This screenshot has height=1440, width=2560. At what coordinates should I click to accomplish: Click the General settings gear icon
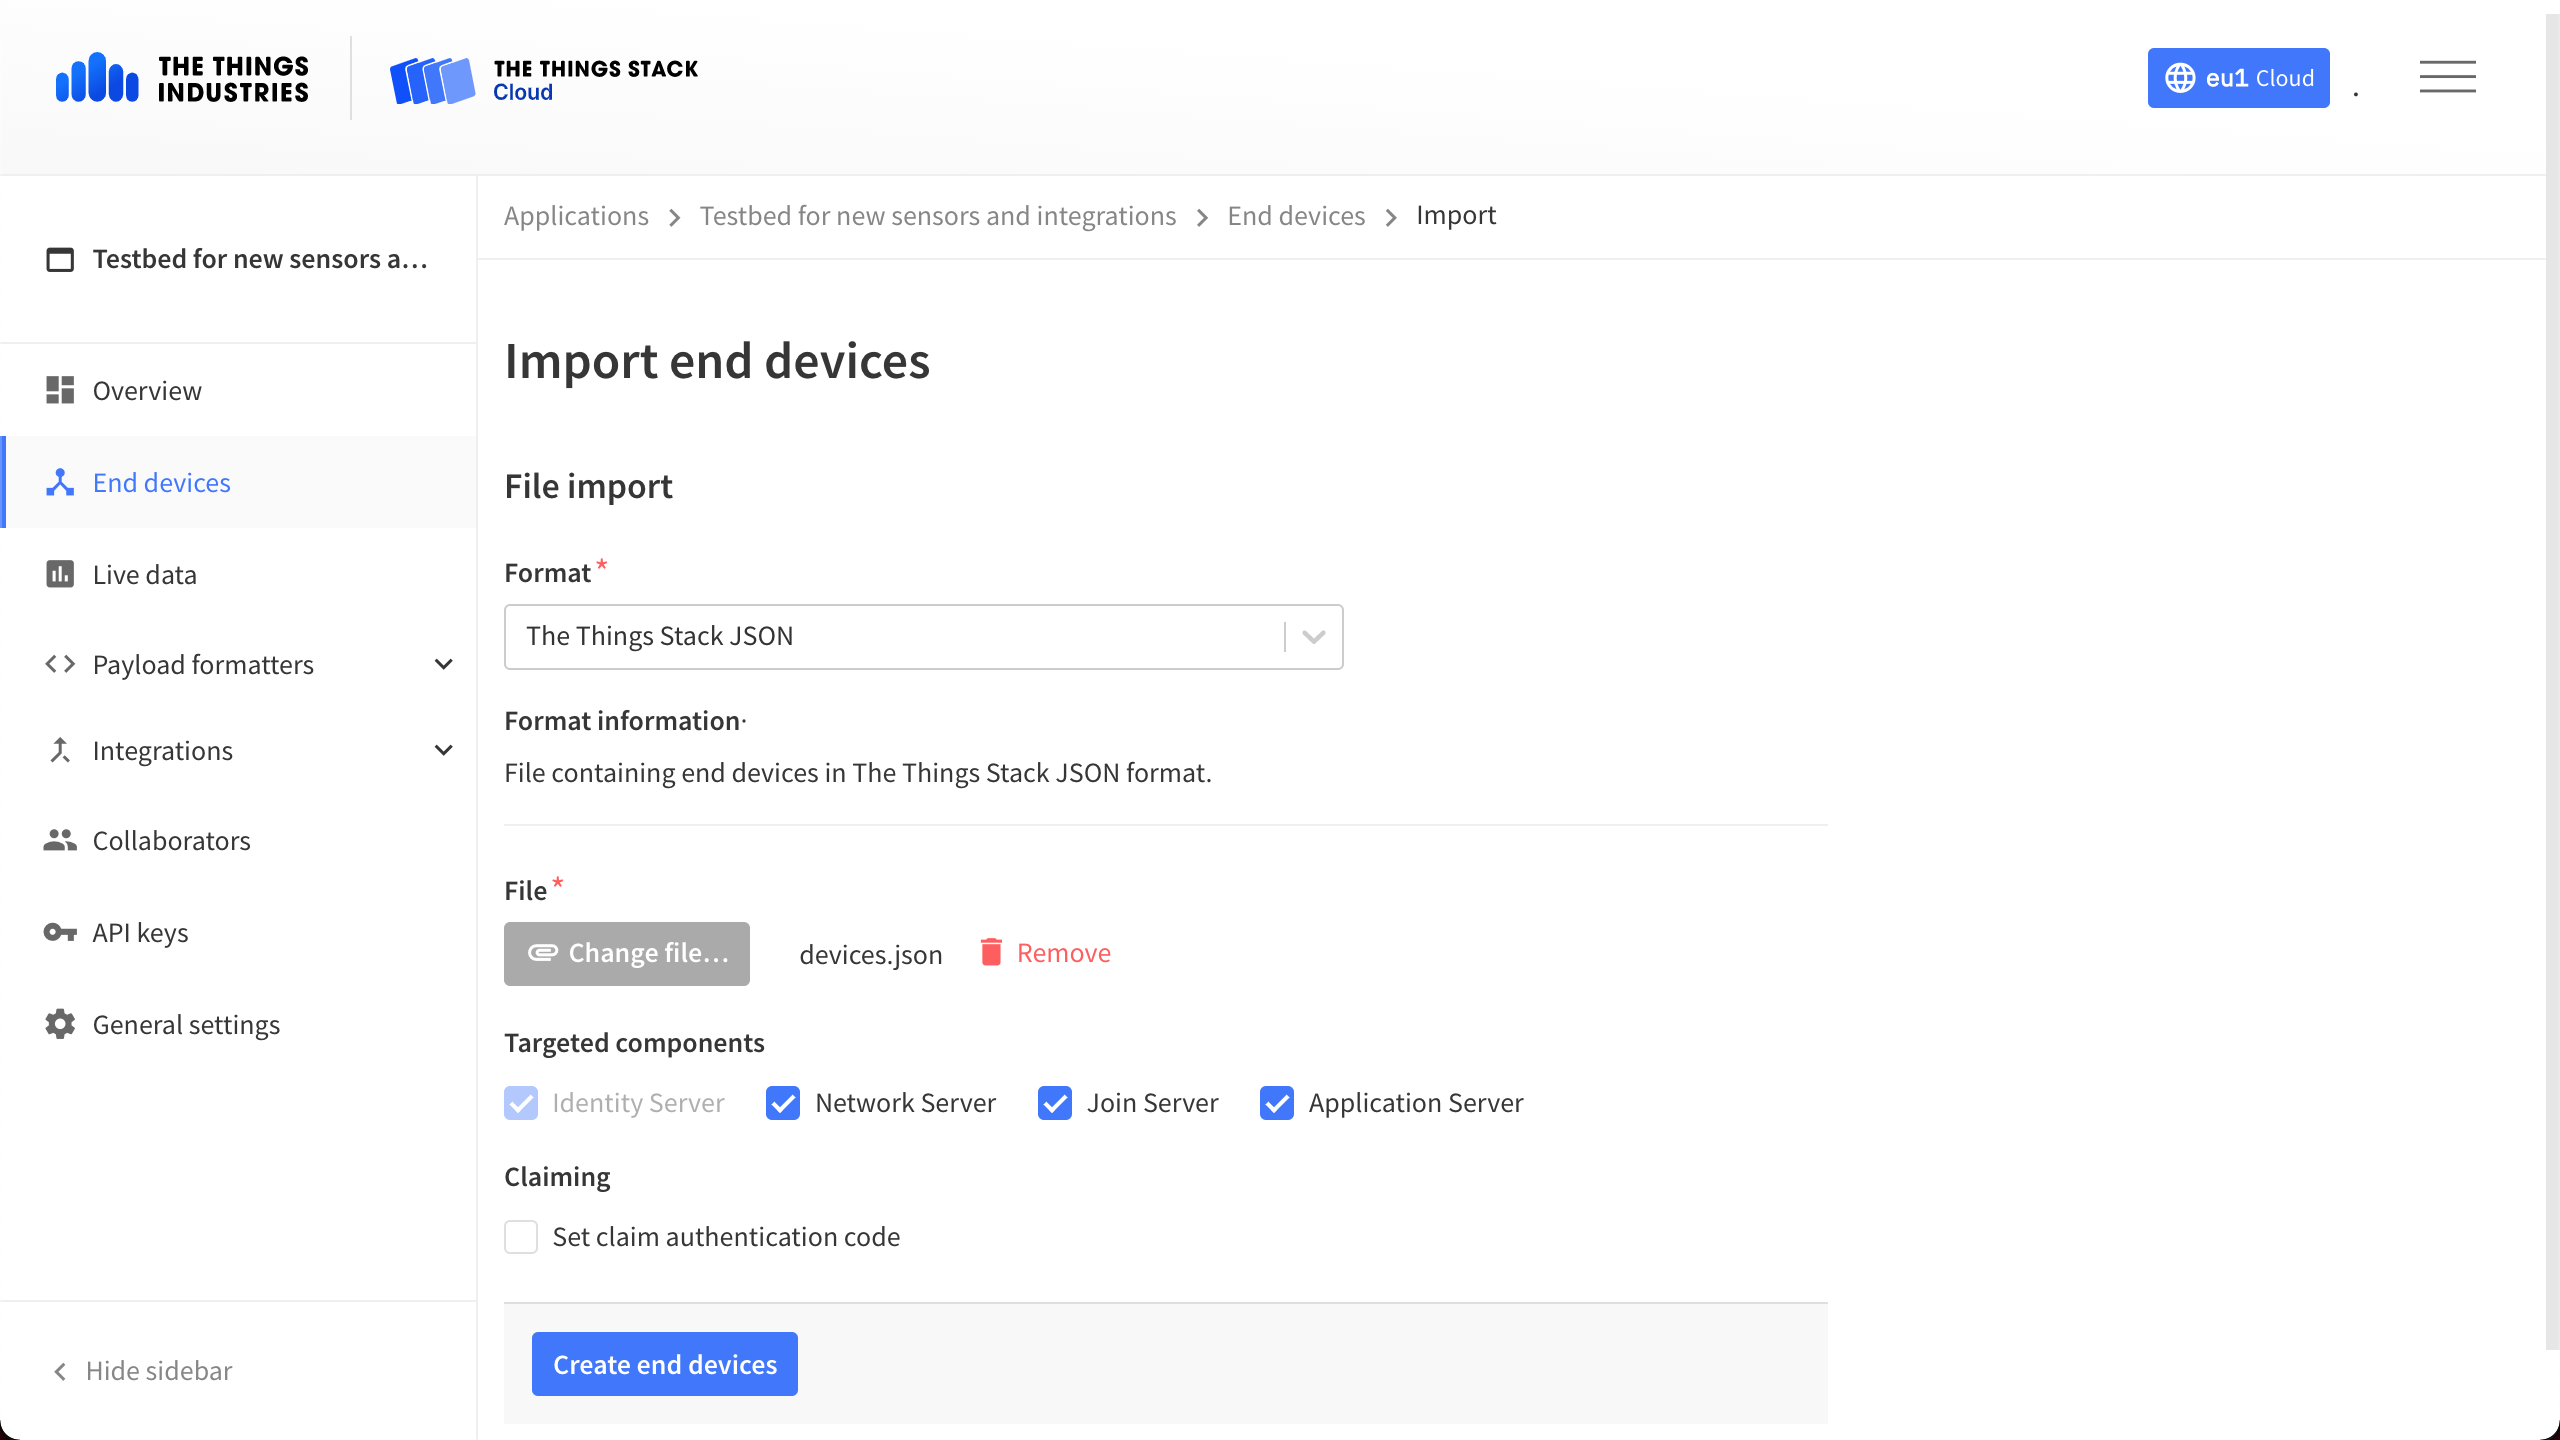pos(60,1024)
